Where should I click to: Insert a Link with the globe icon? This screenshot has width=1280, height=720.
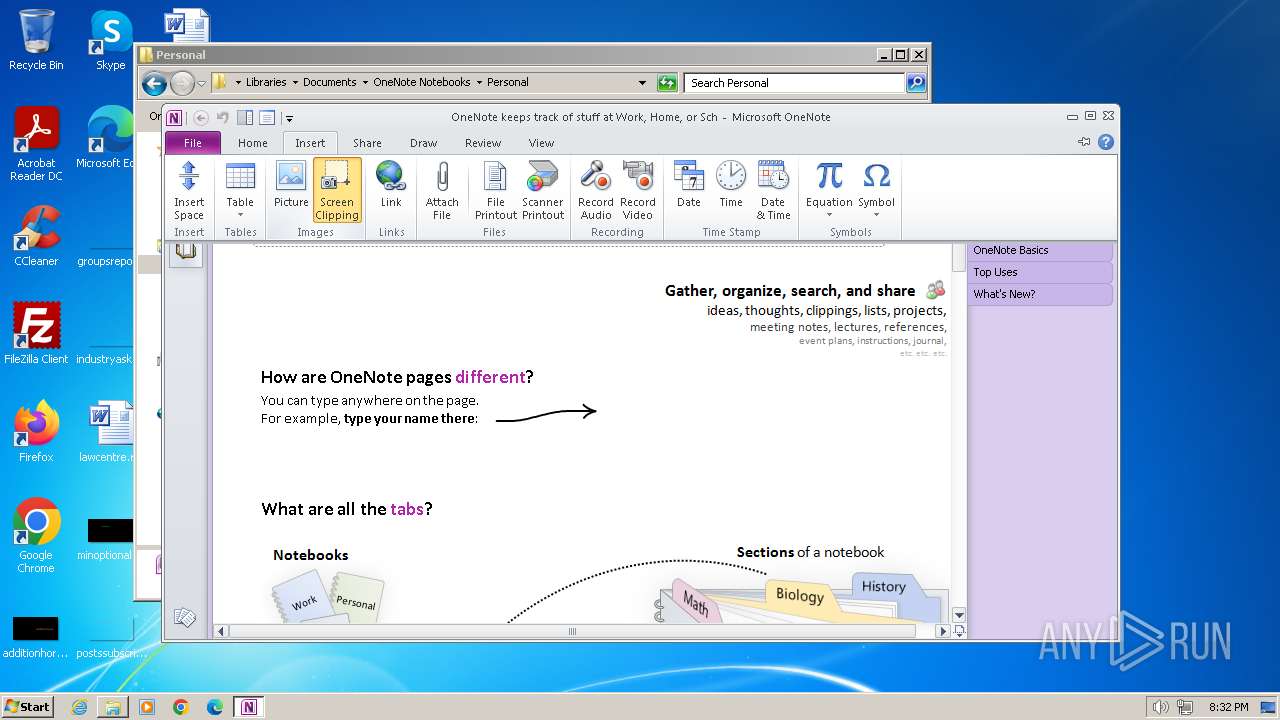coord(391,185)
